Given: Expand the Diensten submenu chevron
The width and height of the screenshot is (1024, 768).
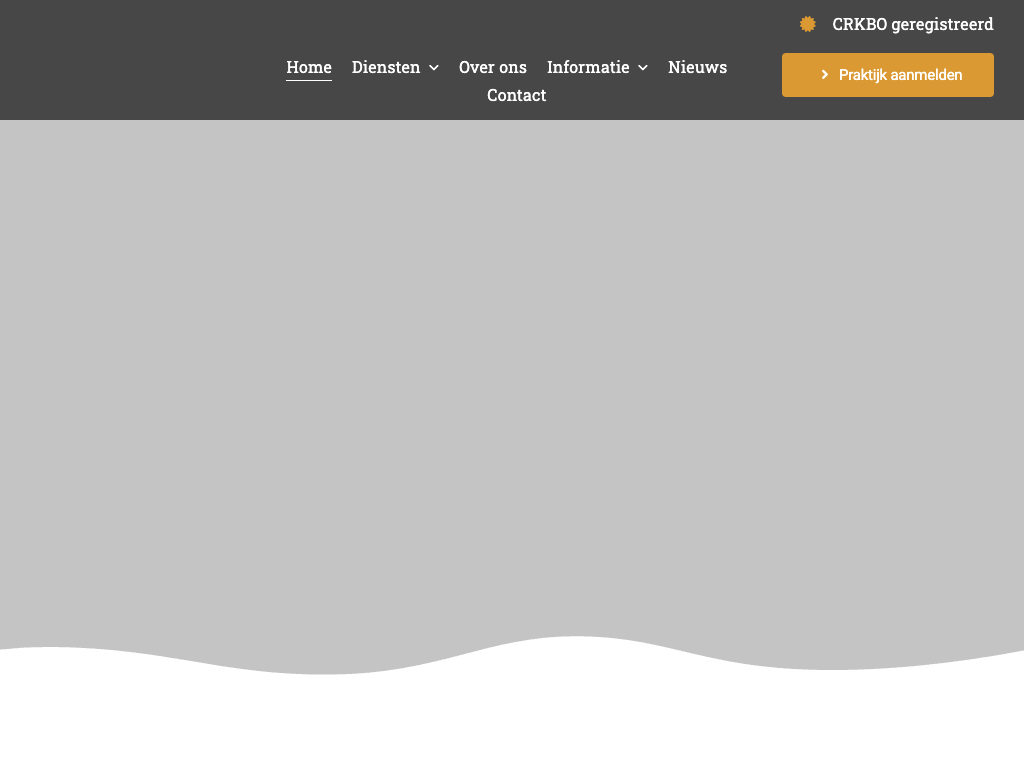Looking at the screenshot, I should 434,68.
